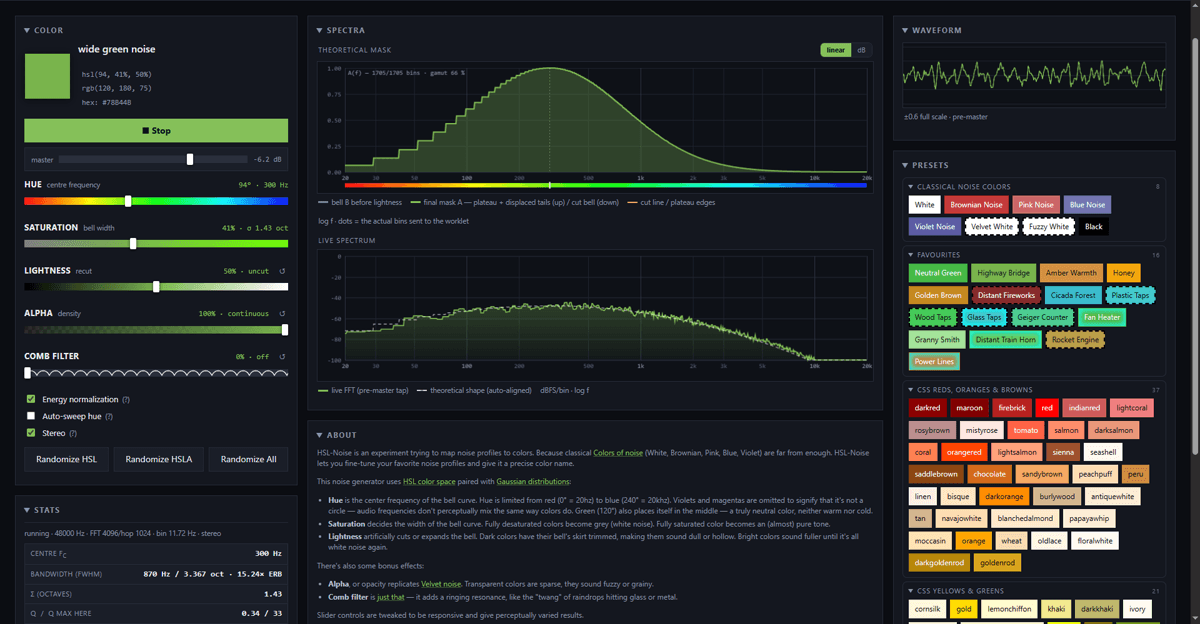
Task: Select the Brownian Noise preset
Action: click(976, 204)
